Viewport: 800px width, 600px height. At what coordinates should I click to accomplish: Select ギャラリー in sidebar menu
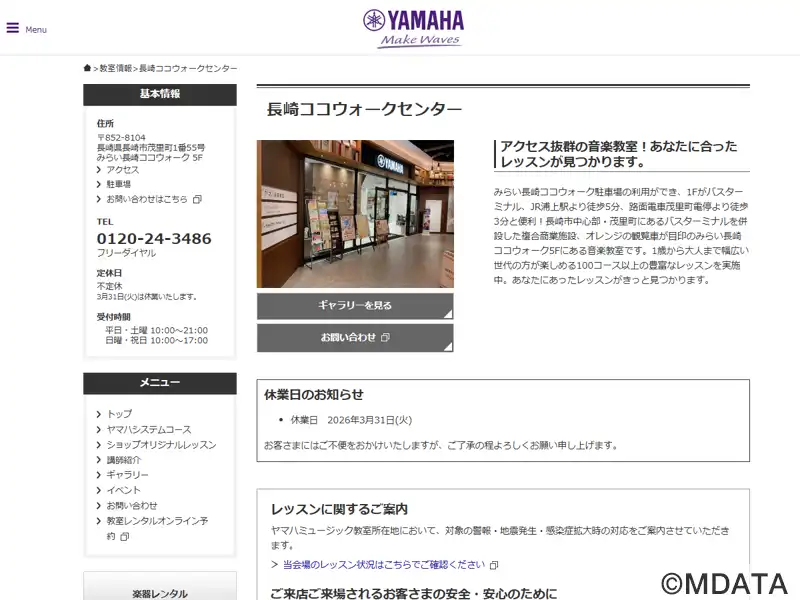tap(128, 474)
